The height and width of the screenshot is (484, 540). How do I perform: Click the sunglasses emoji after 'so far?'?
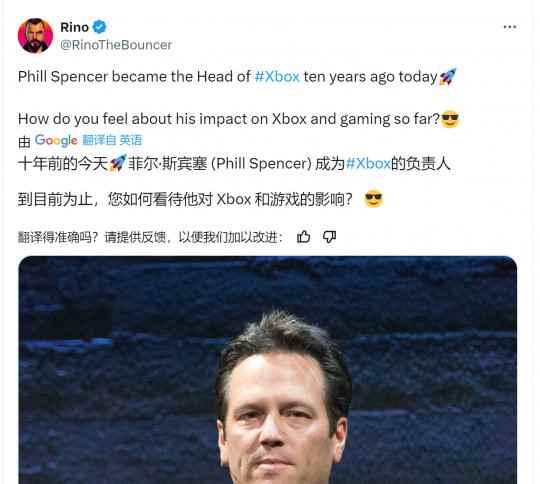[450, 119]
